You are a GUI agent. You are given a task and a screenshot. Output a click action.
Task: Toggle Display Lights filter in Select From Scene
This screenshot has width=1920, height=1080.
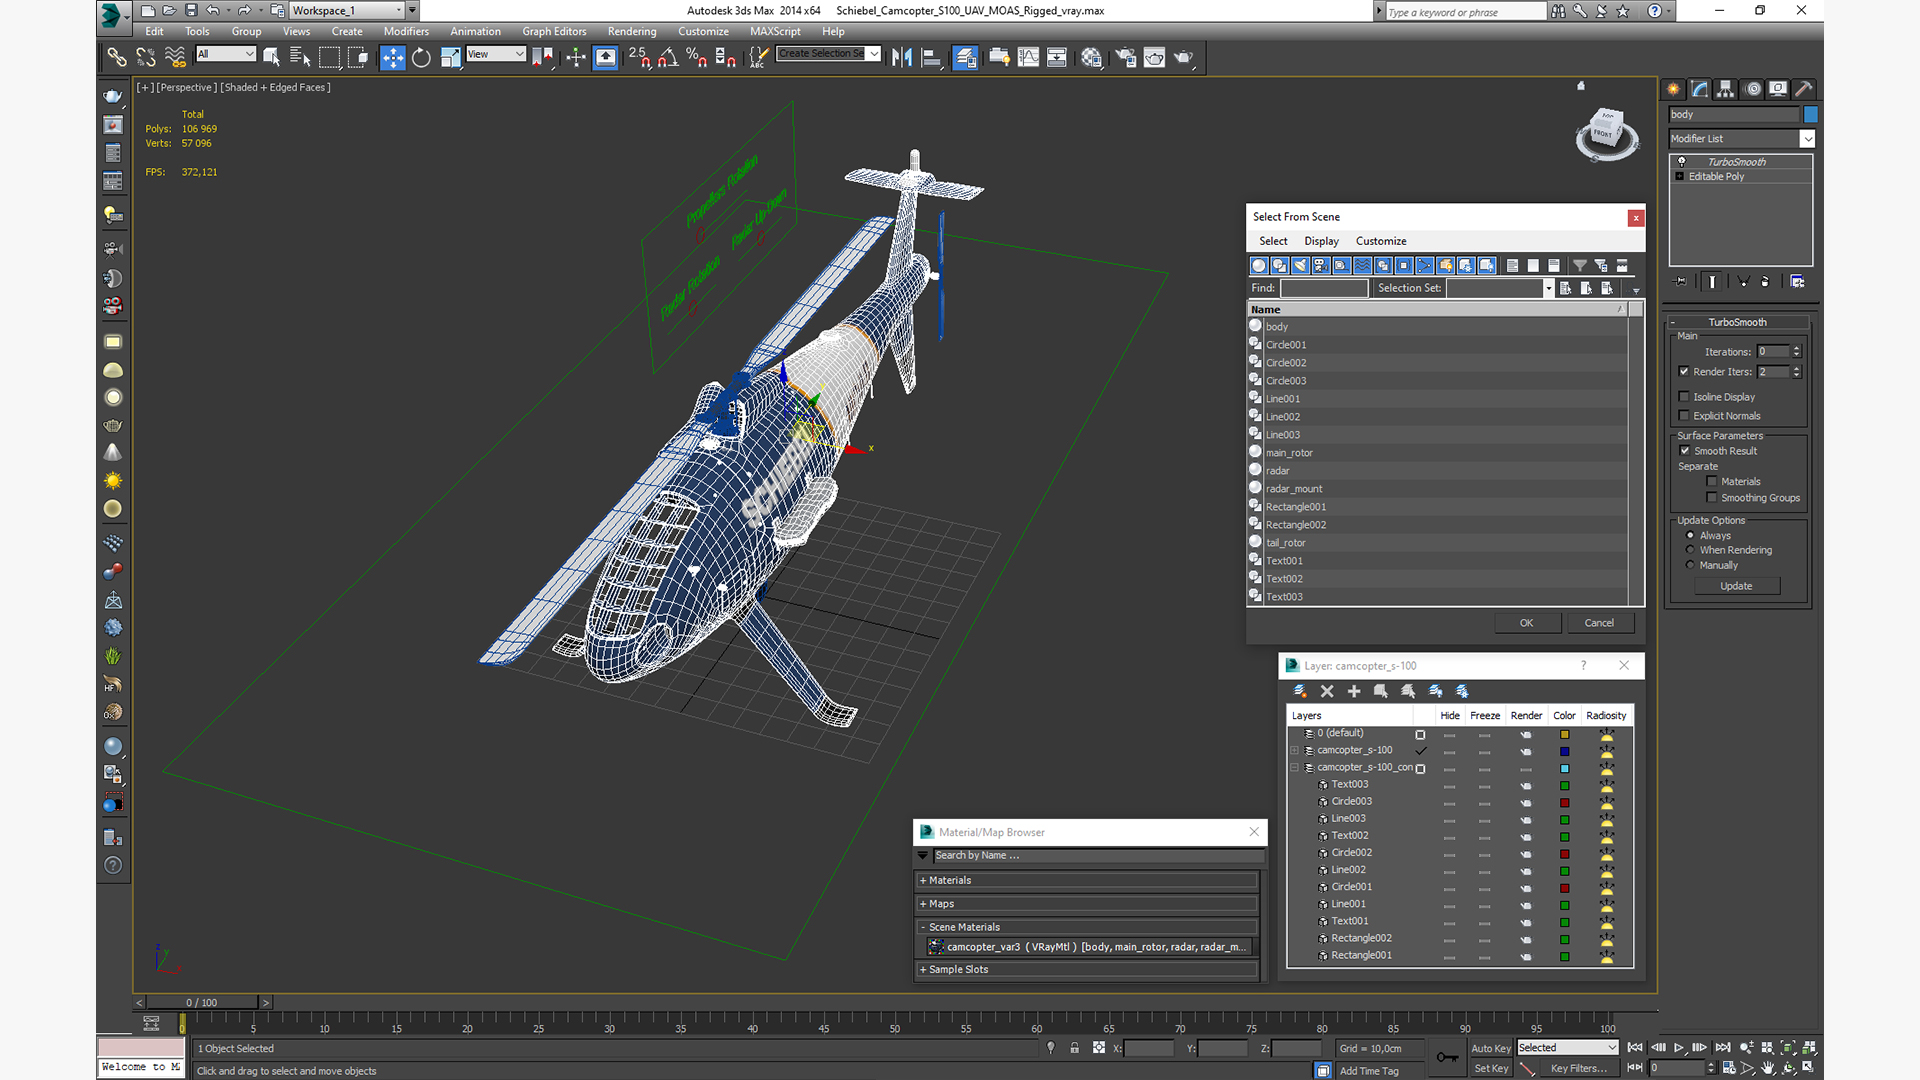coord(1300,265)
